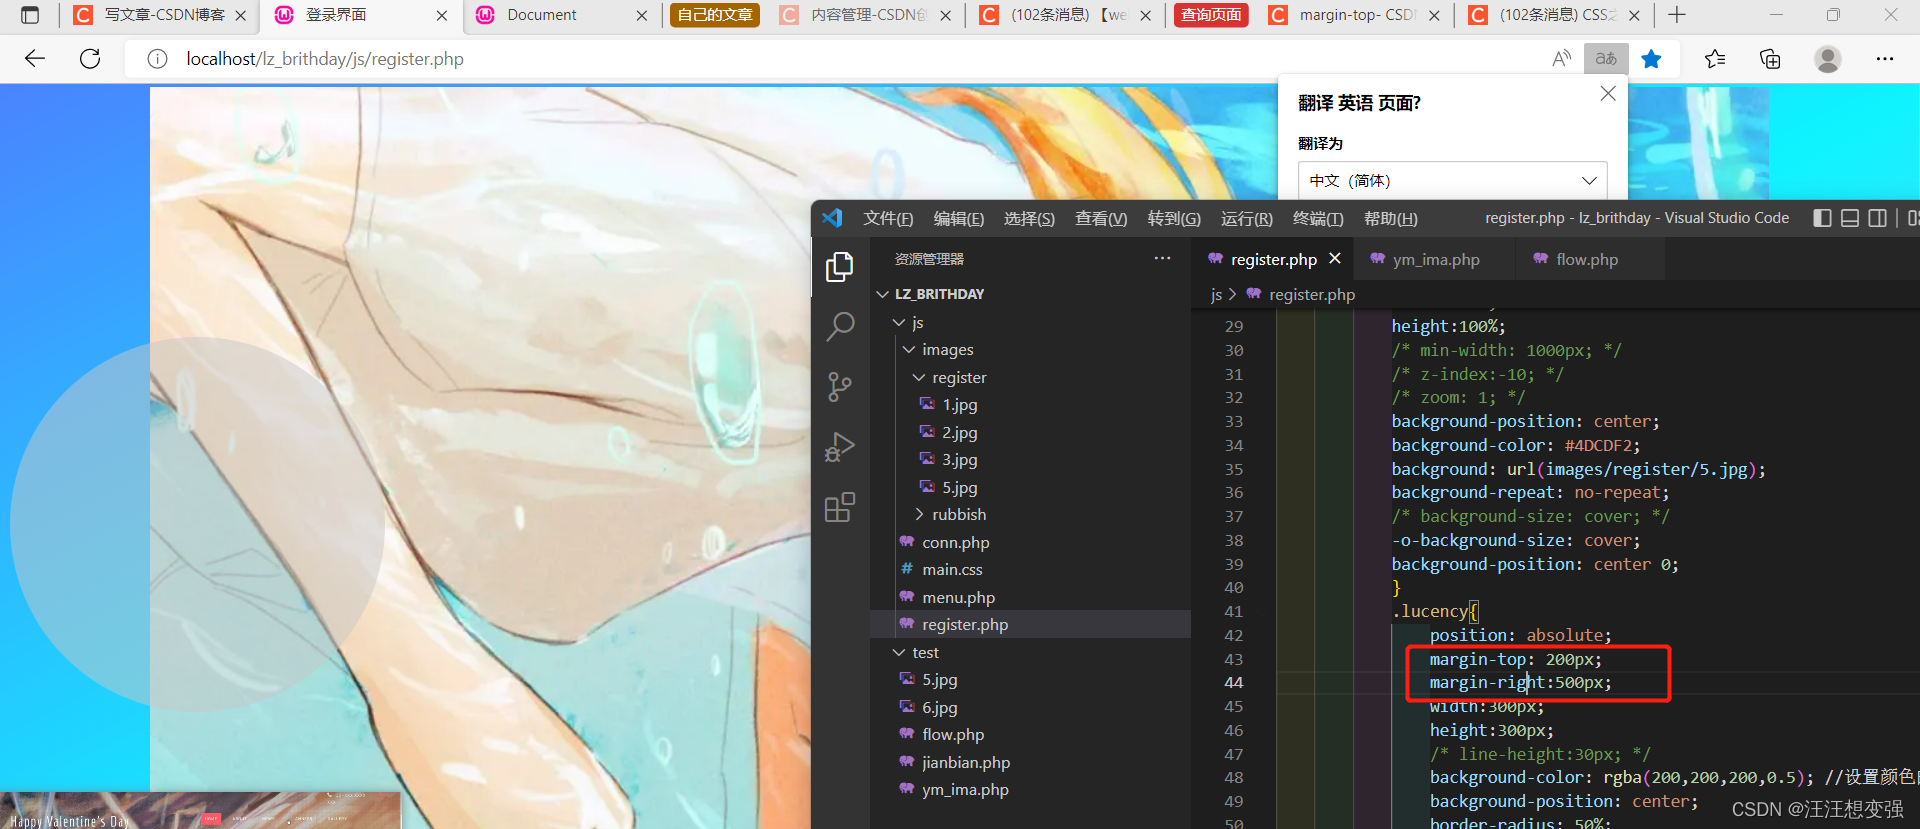Open the browser collections icon
This screenshot has width=1920, height=829.
pyautogui.click(x=1770, y=59)
